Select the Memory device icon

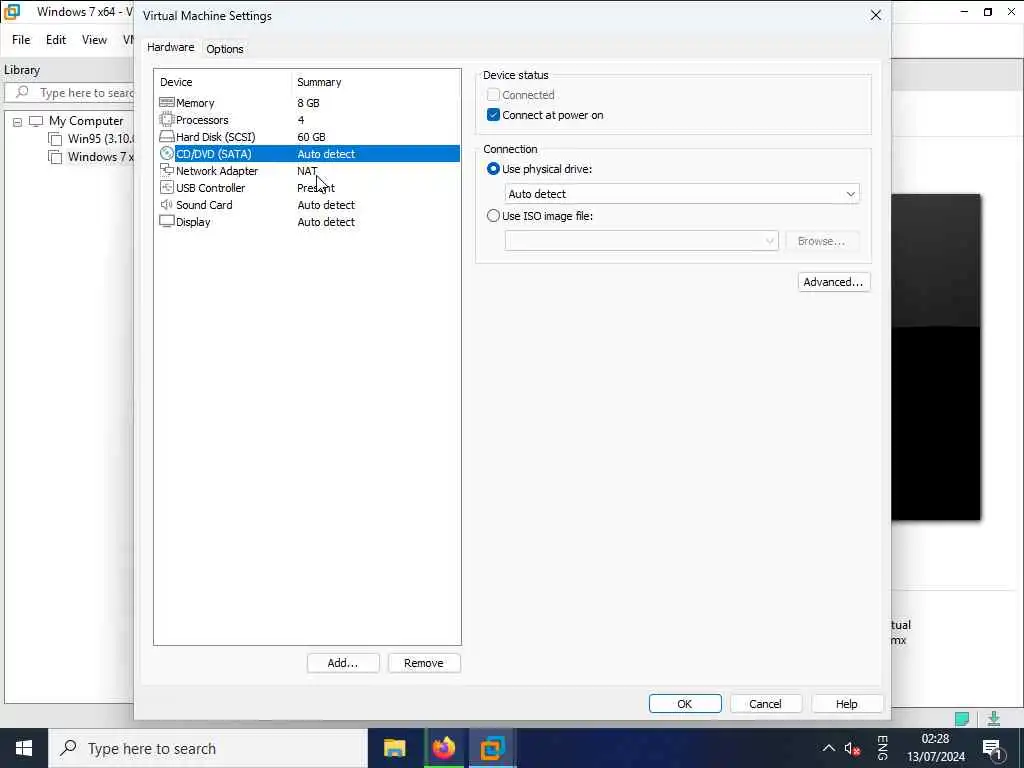tap(167, 103)
